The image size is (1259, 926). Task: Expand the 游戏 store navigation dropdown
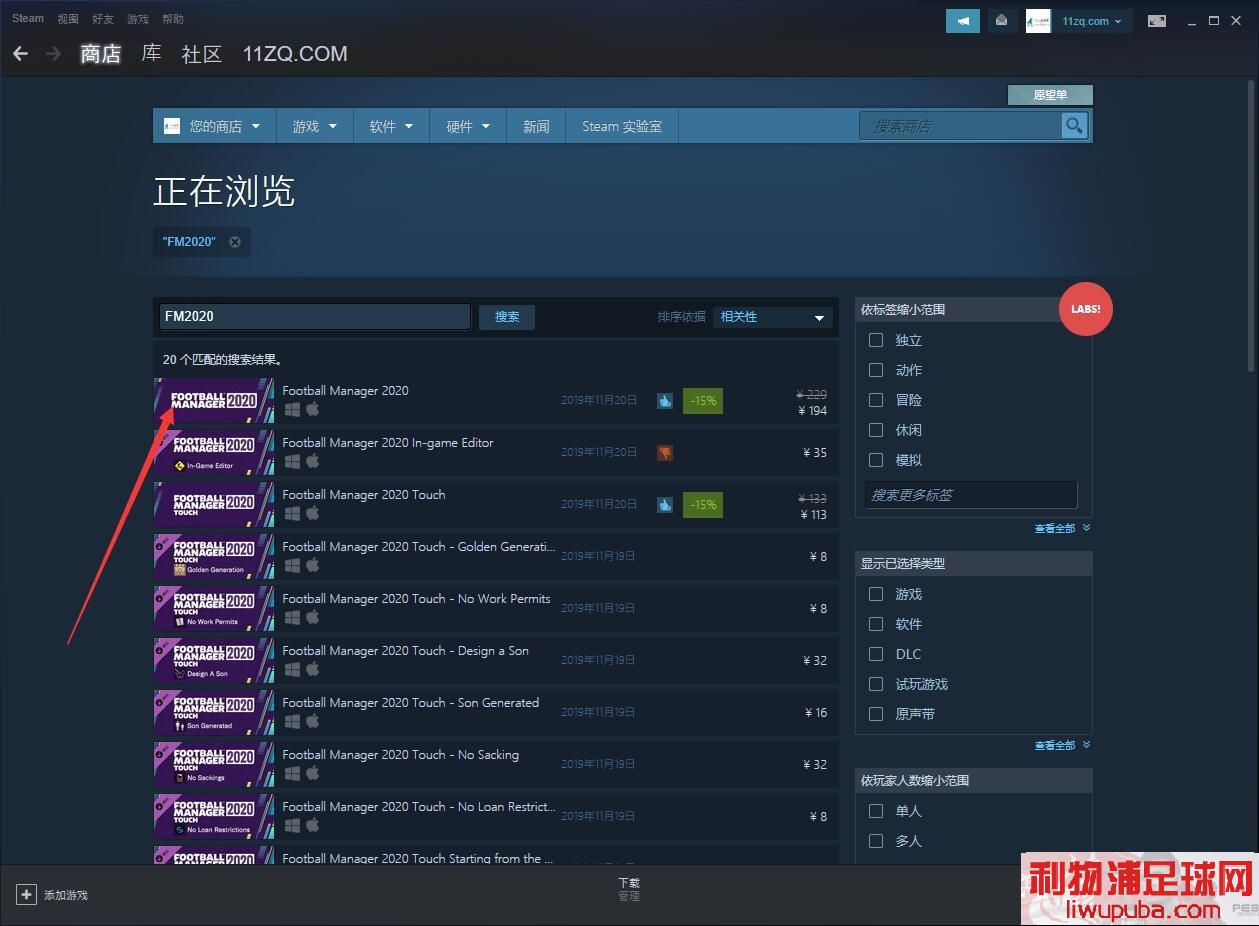[x=315, y=126]
